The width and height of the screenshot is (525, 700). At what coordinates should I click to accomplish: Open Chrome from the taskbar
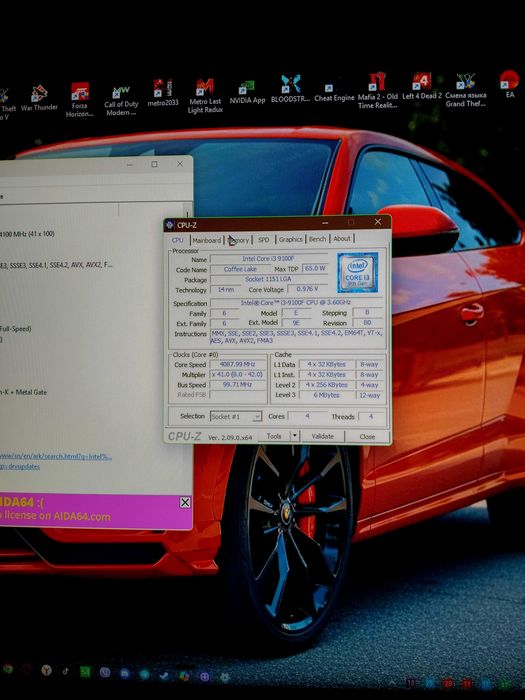8,669
